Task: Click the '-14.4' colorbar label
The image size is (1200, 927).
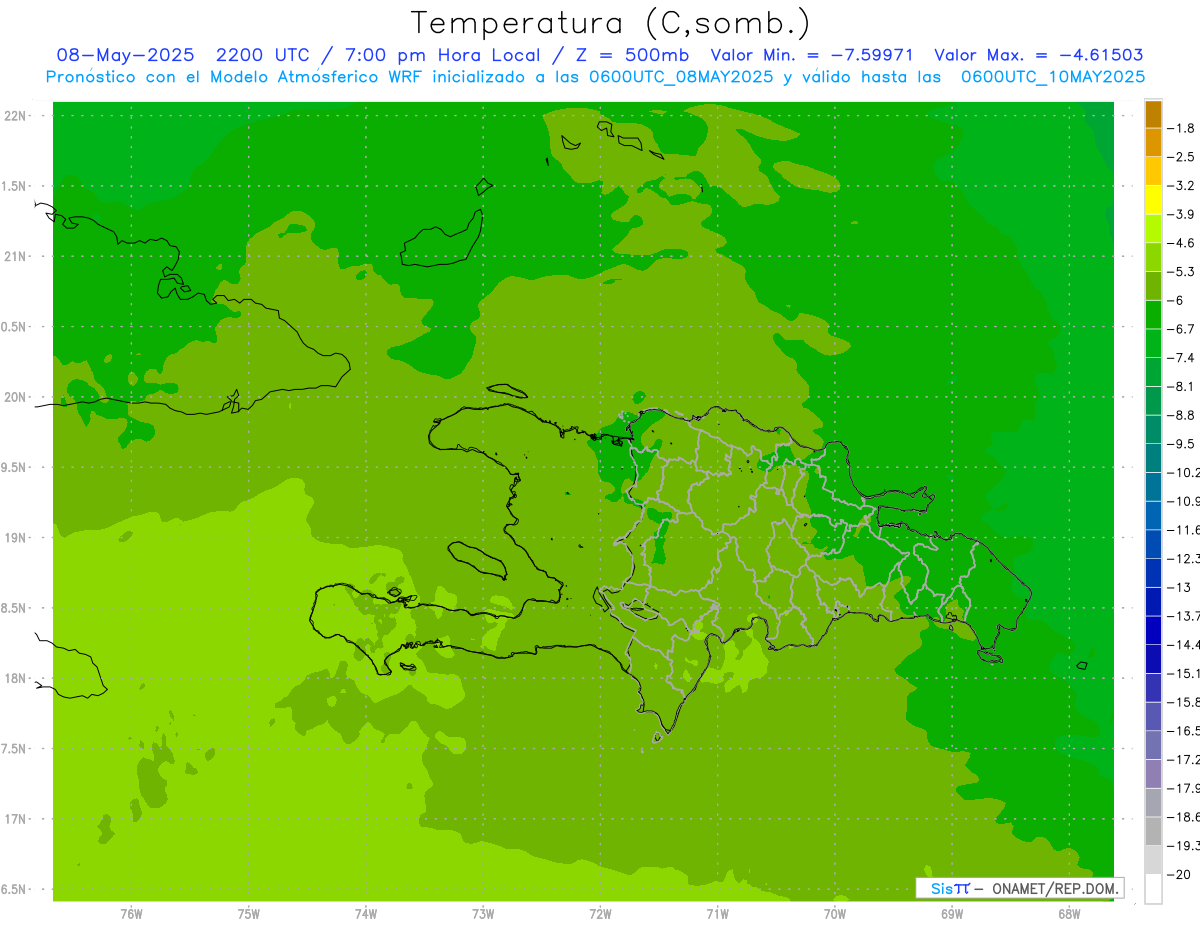Action: pyautogui.click(x=1183, y=644)
